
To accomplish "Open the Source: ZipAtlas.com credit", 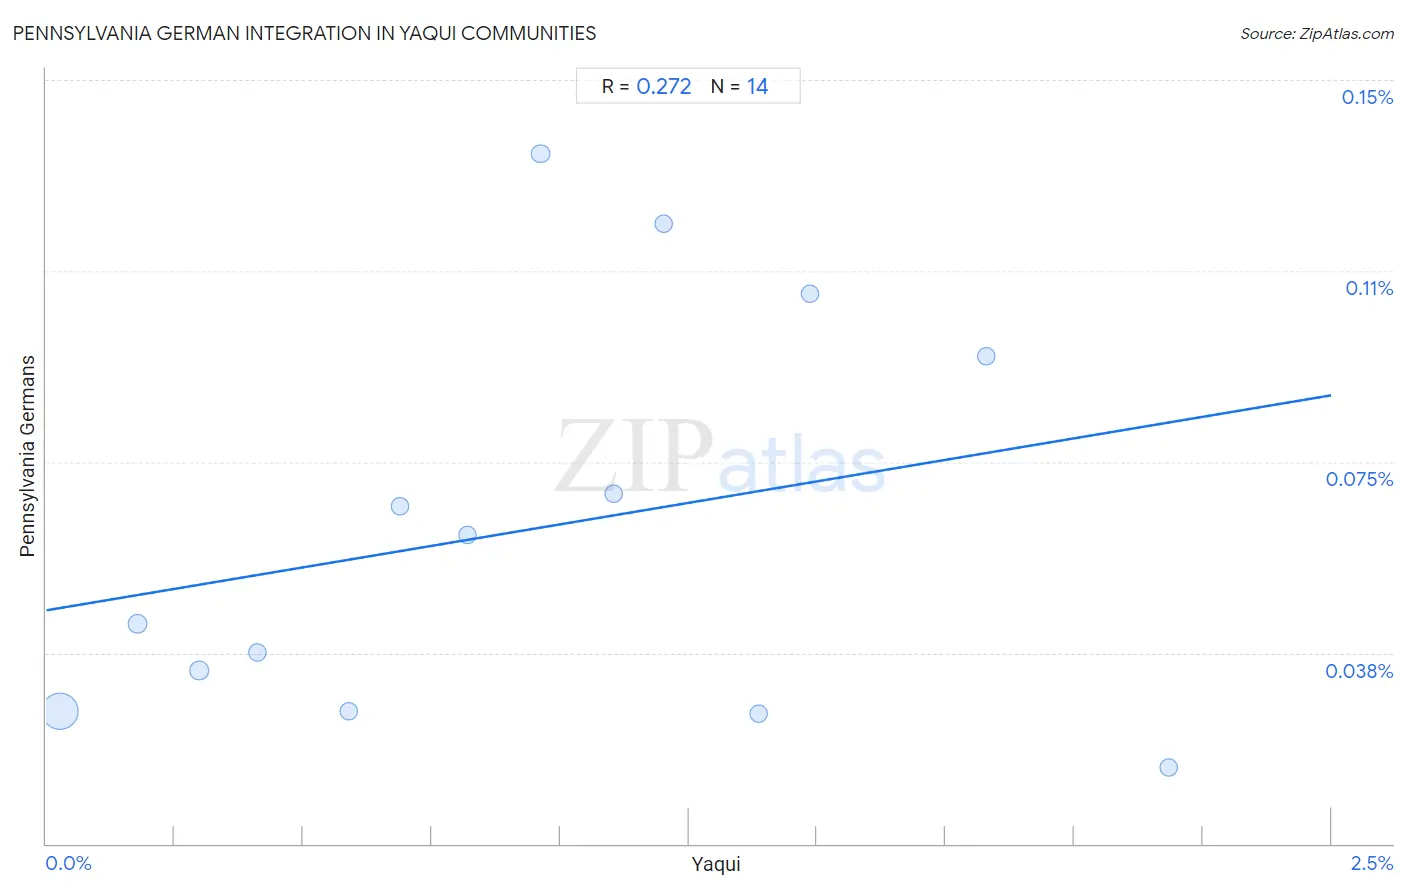I will coord(1317,34).
